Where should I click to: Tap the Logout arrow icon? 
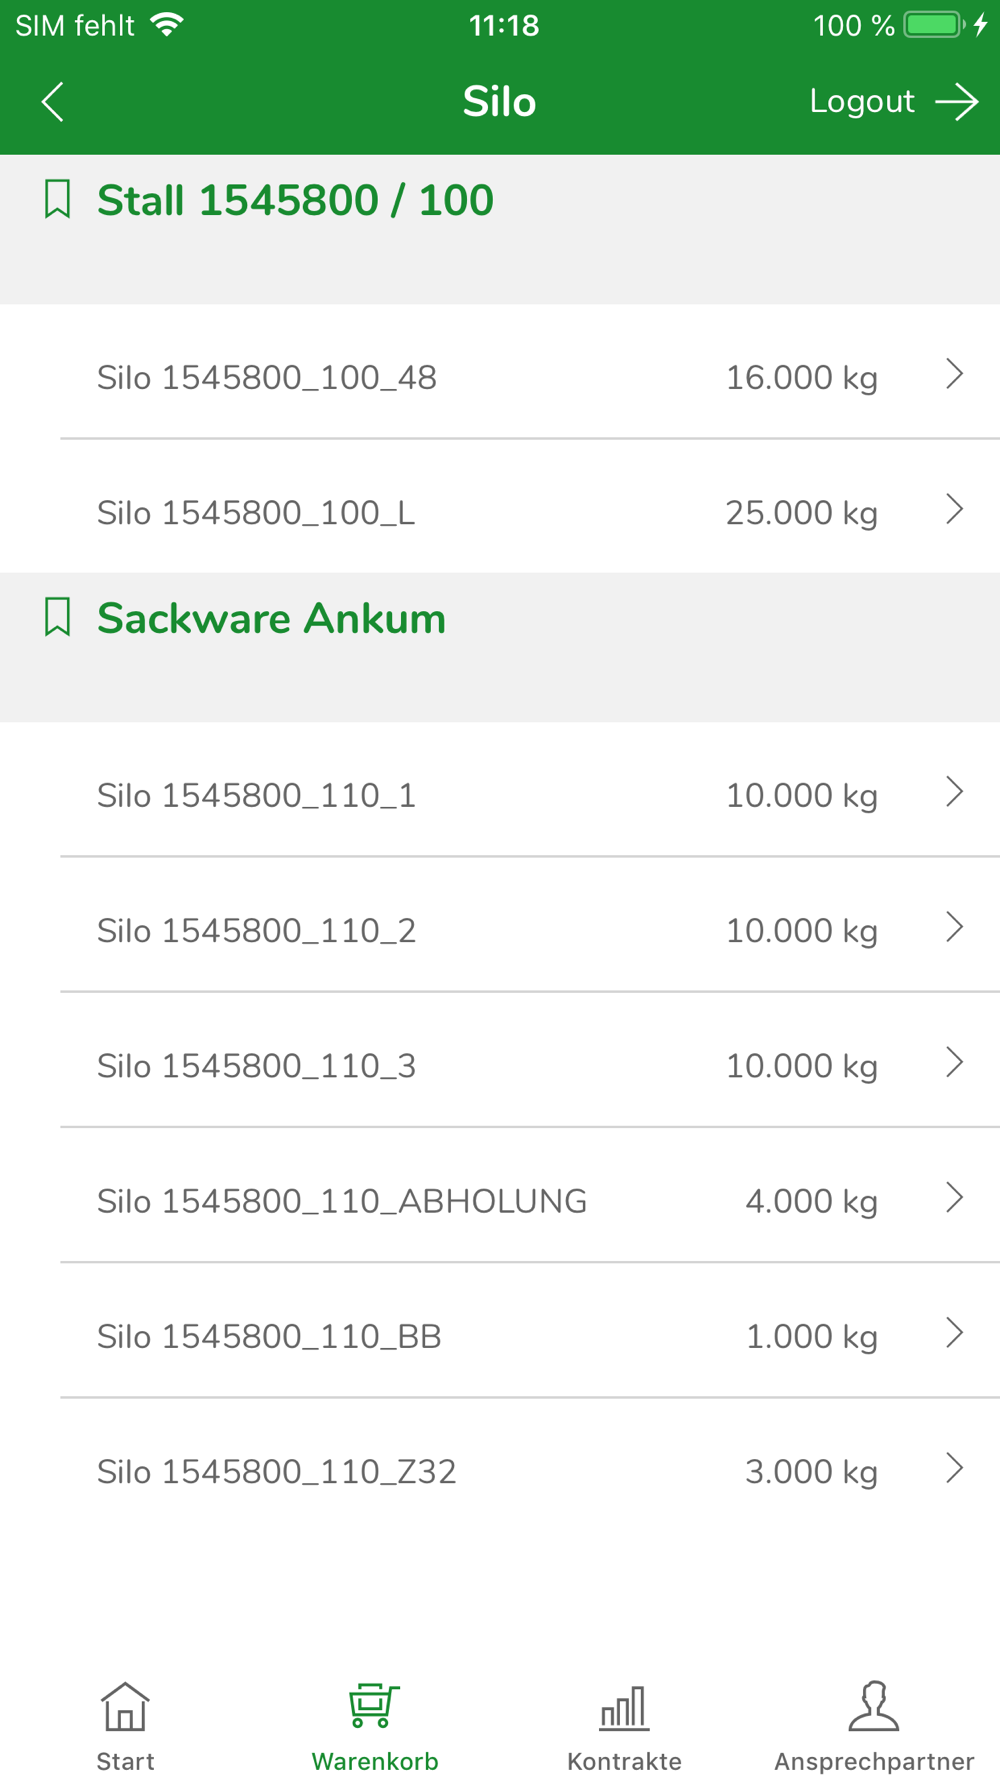point(957,102)
